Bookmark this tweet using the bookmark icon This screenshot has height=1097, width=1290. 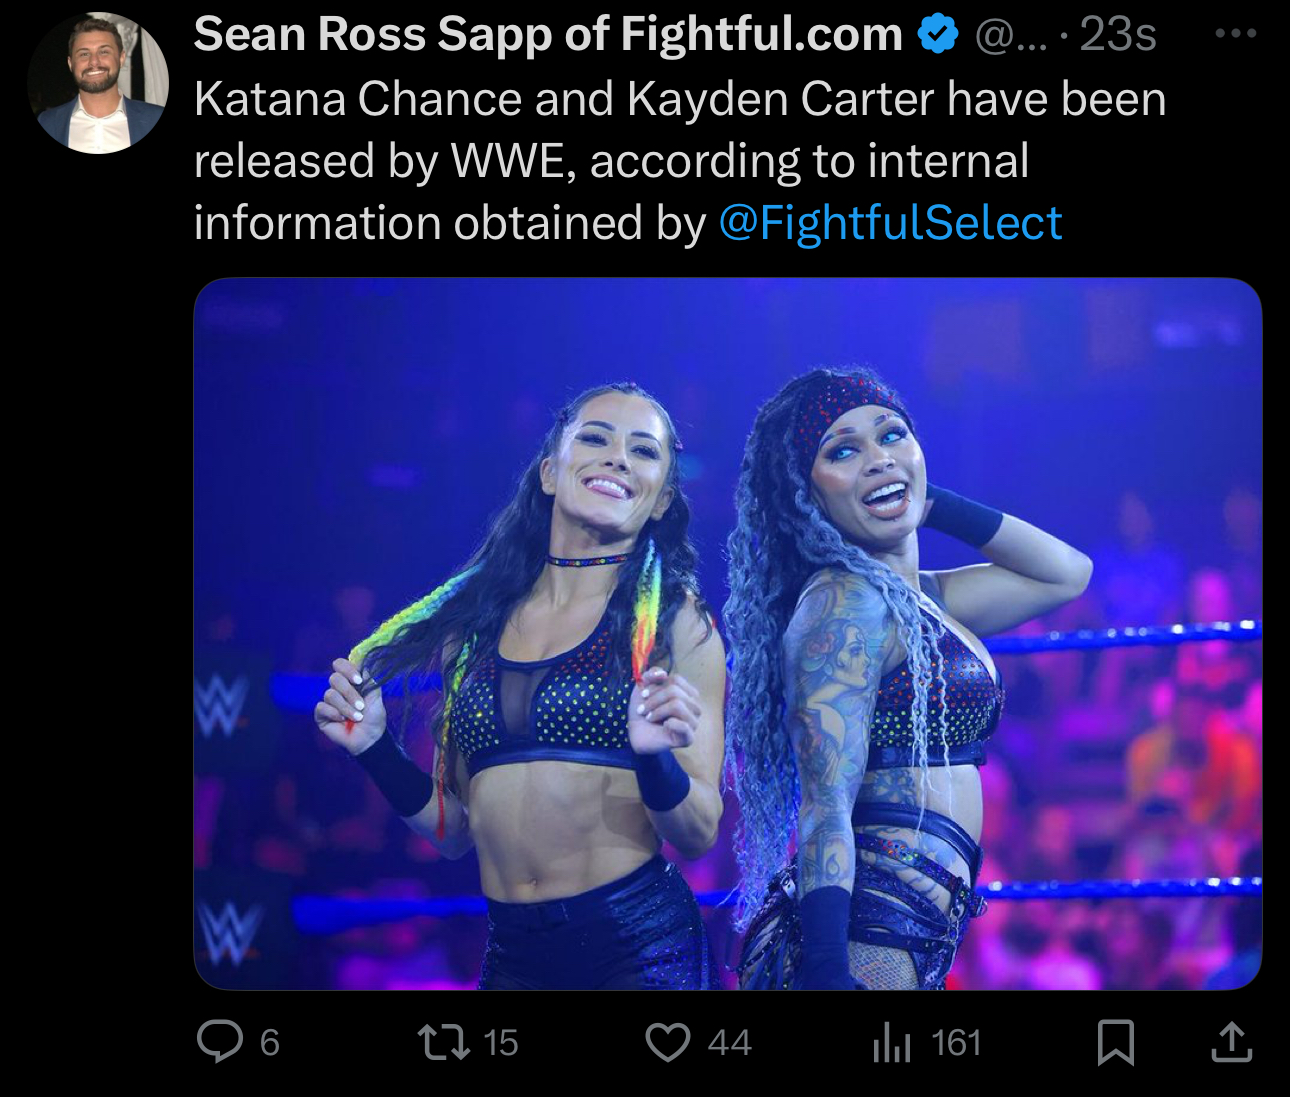click(x=1115, y=1042)
